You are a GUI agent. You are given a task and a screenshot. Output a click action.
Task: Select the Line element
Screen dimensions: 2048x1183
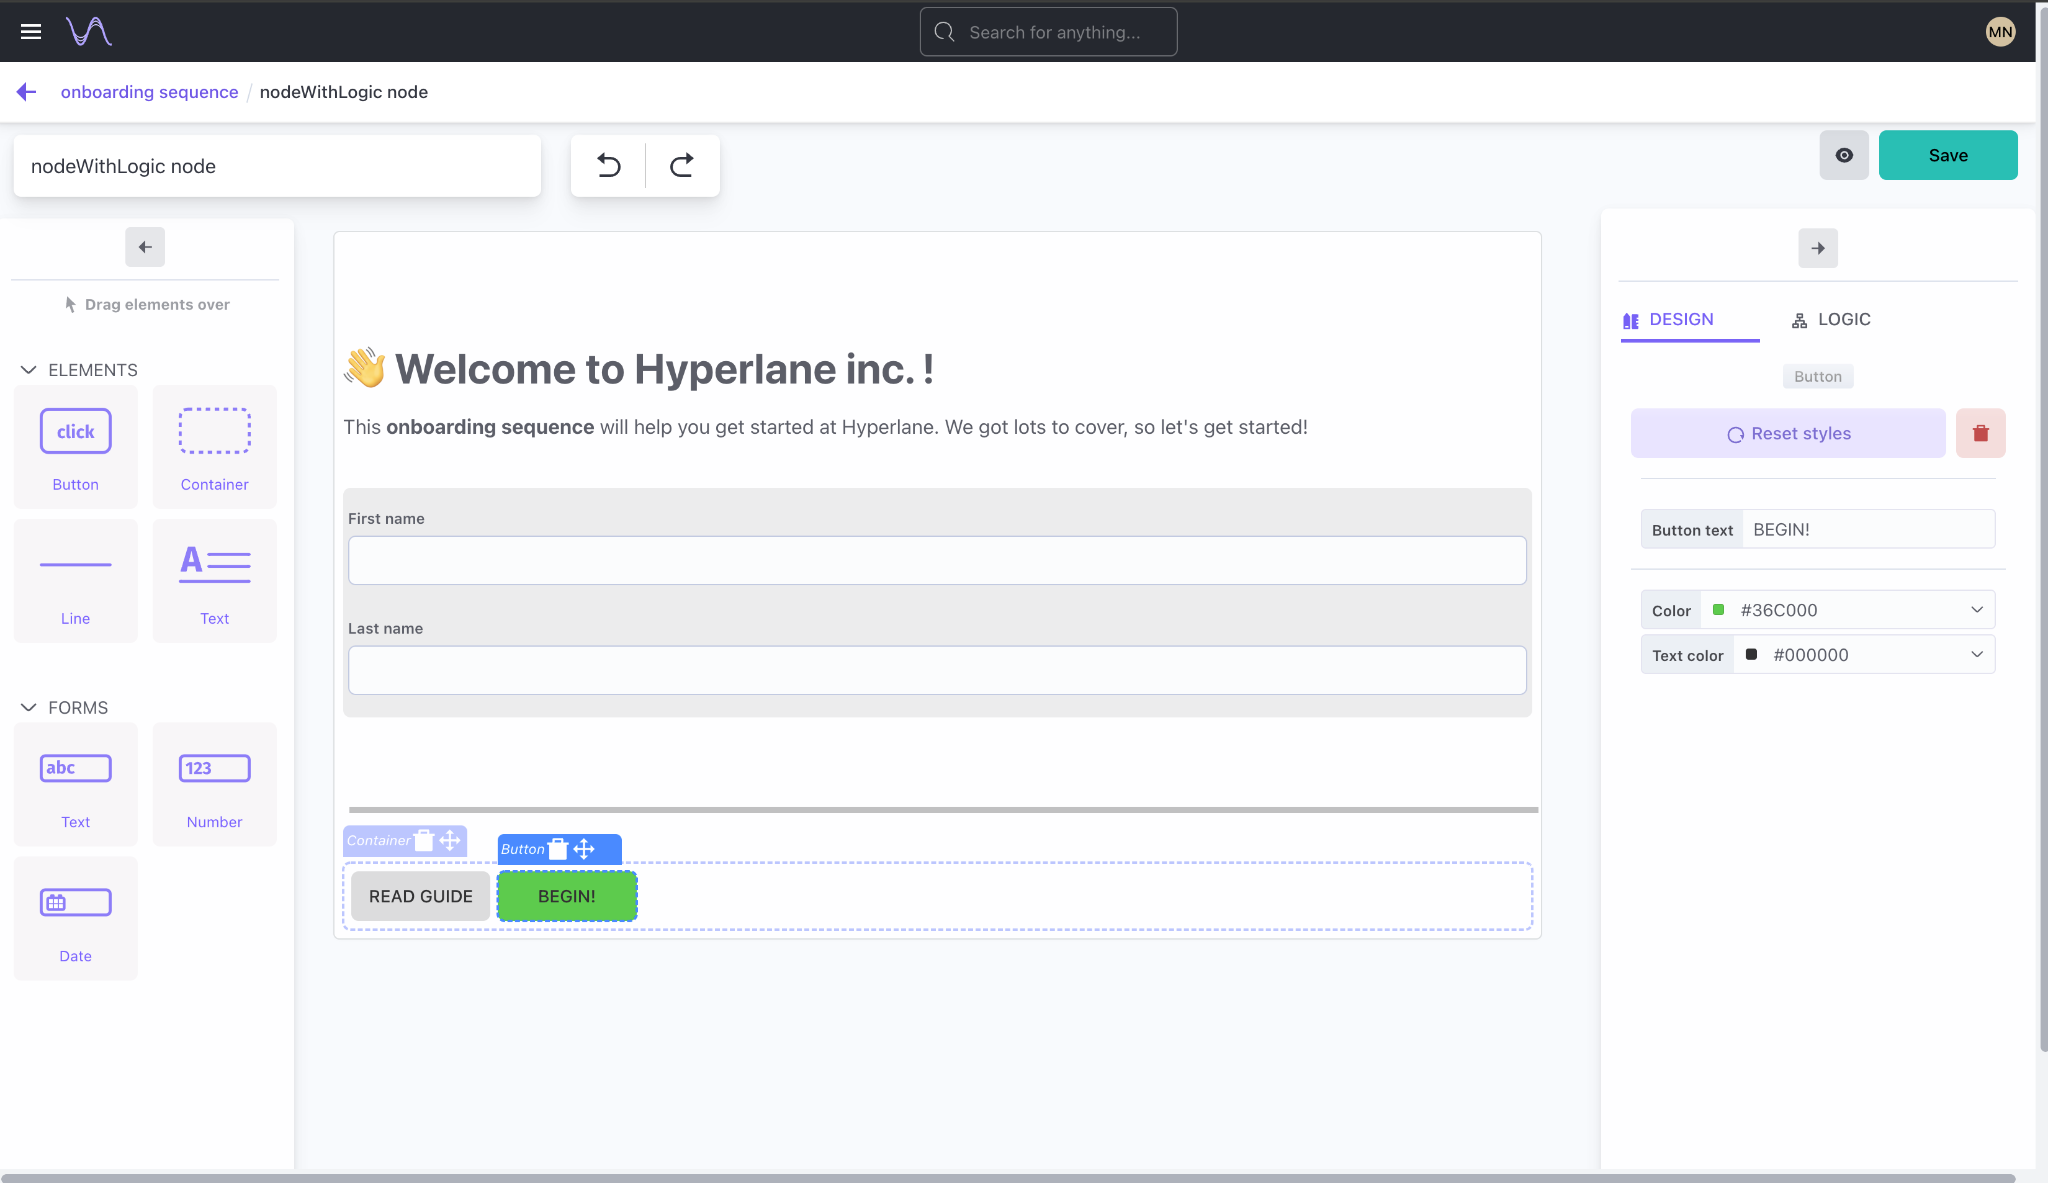pos(75,580)
